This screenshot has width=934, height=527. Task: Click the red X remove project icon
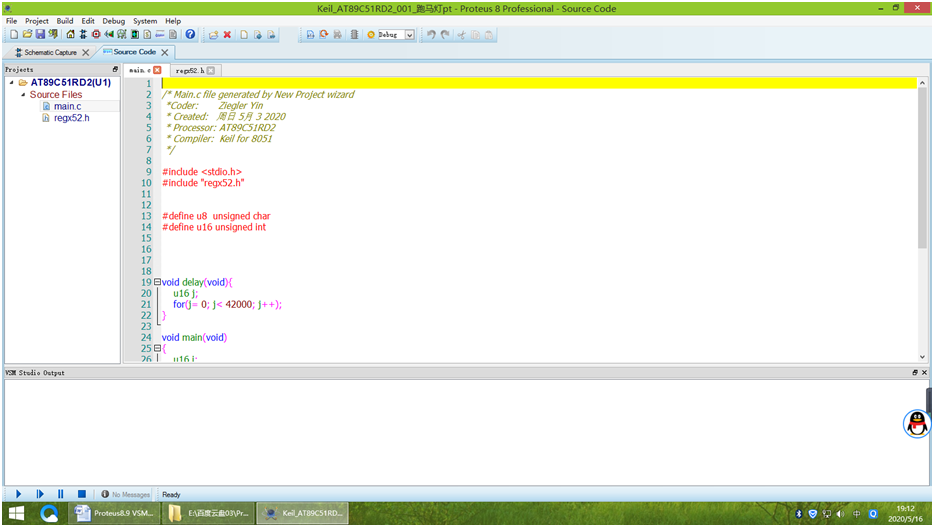[x=227, y=35]
